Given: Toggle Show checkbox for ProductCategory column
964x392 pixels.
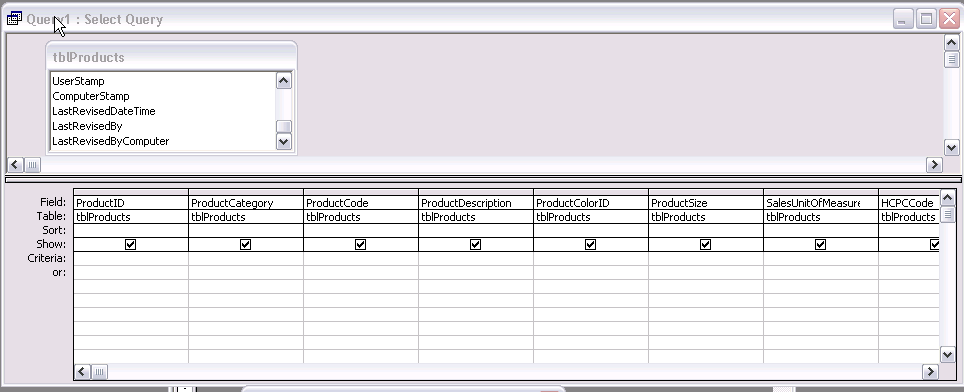Looking at the screenshot, I should click(245, 245).
